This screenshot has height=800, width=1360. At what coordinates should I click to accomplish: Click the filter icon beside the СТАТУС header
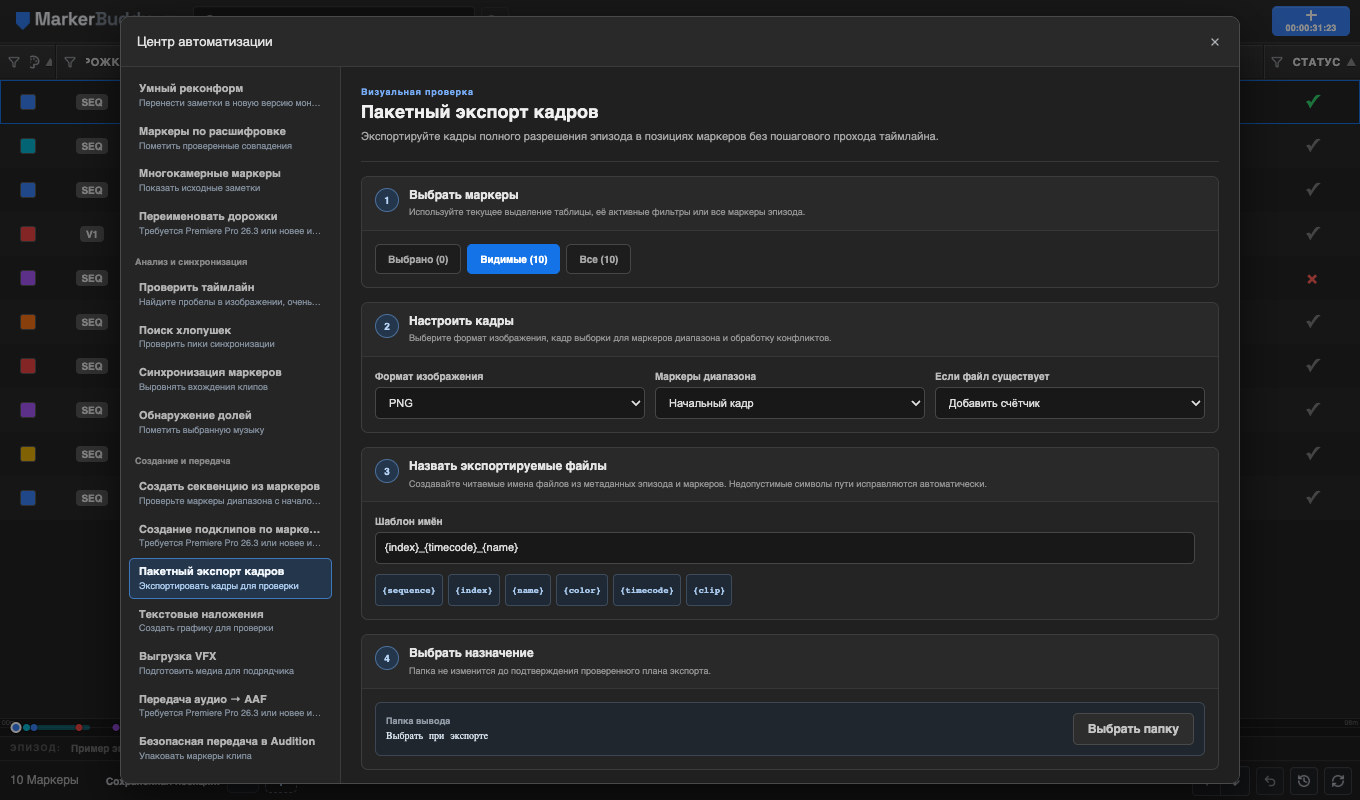coord(1277,62)
